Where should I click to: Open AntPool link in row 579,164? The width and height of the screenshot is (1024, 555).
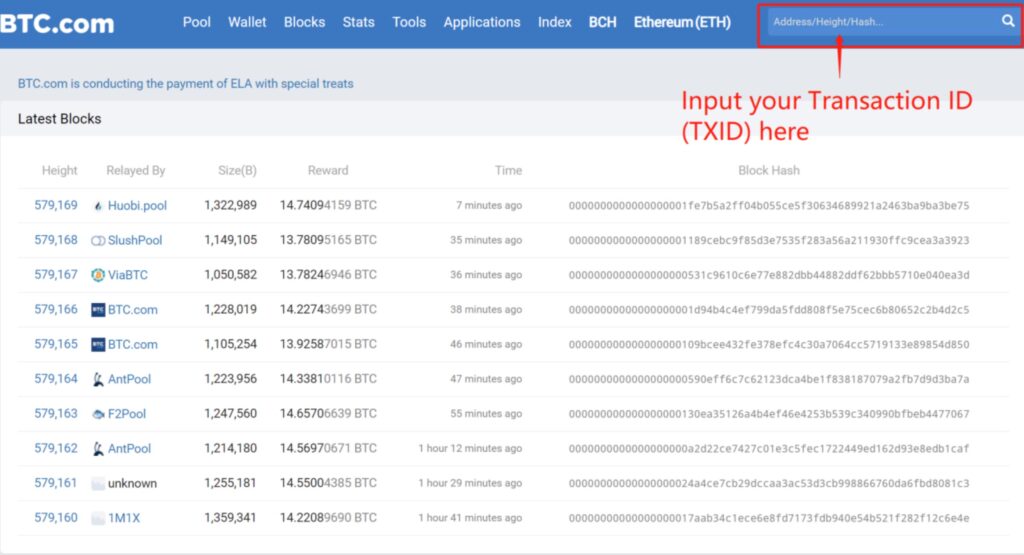coord(129,379)
